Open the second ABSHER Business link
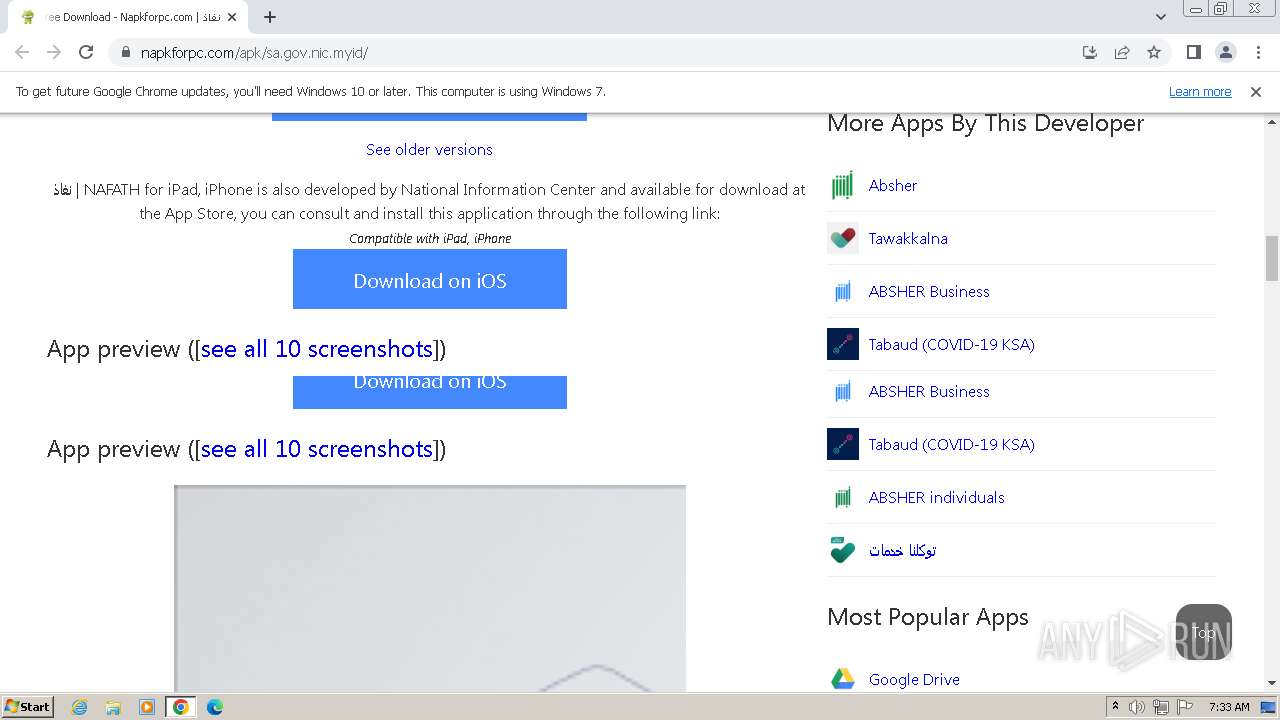The image size is (1280, 720). (x=929, y=392)
